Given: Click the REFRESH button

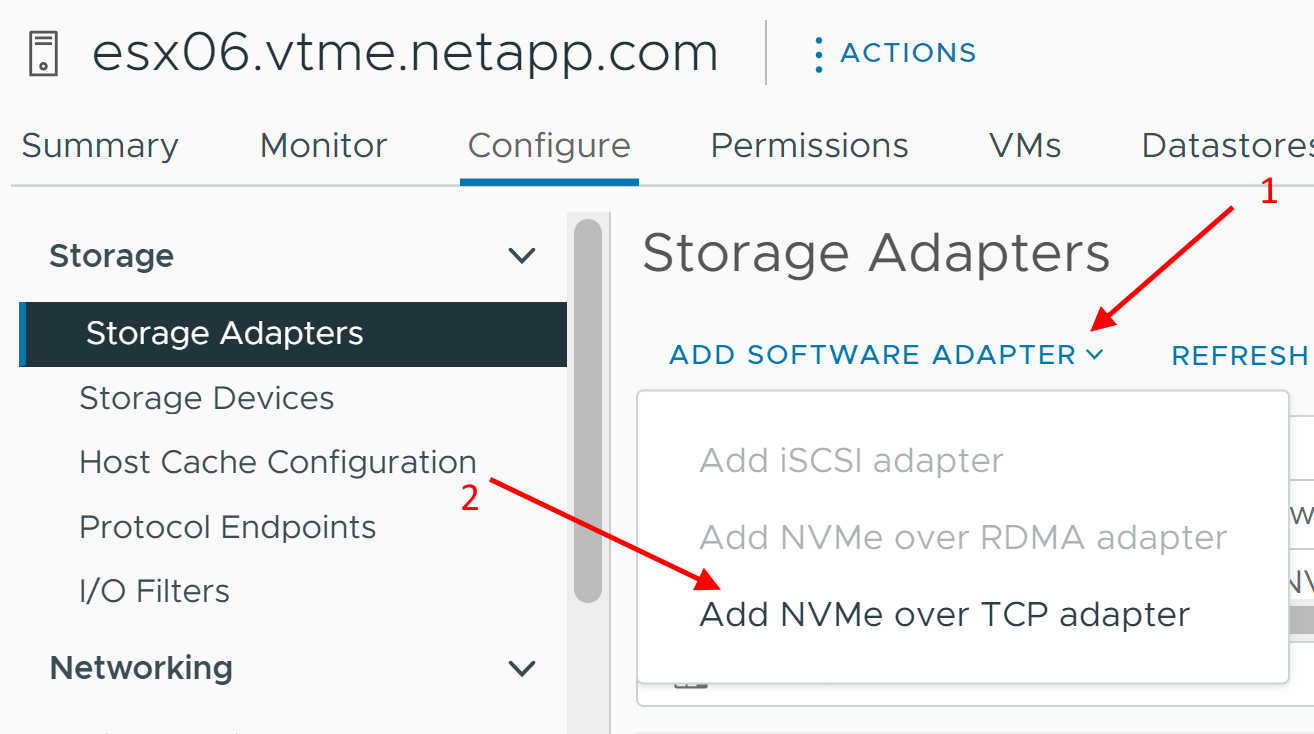Looking at the screenshot, I should (1240, 356).
